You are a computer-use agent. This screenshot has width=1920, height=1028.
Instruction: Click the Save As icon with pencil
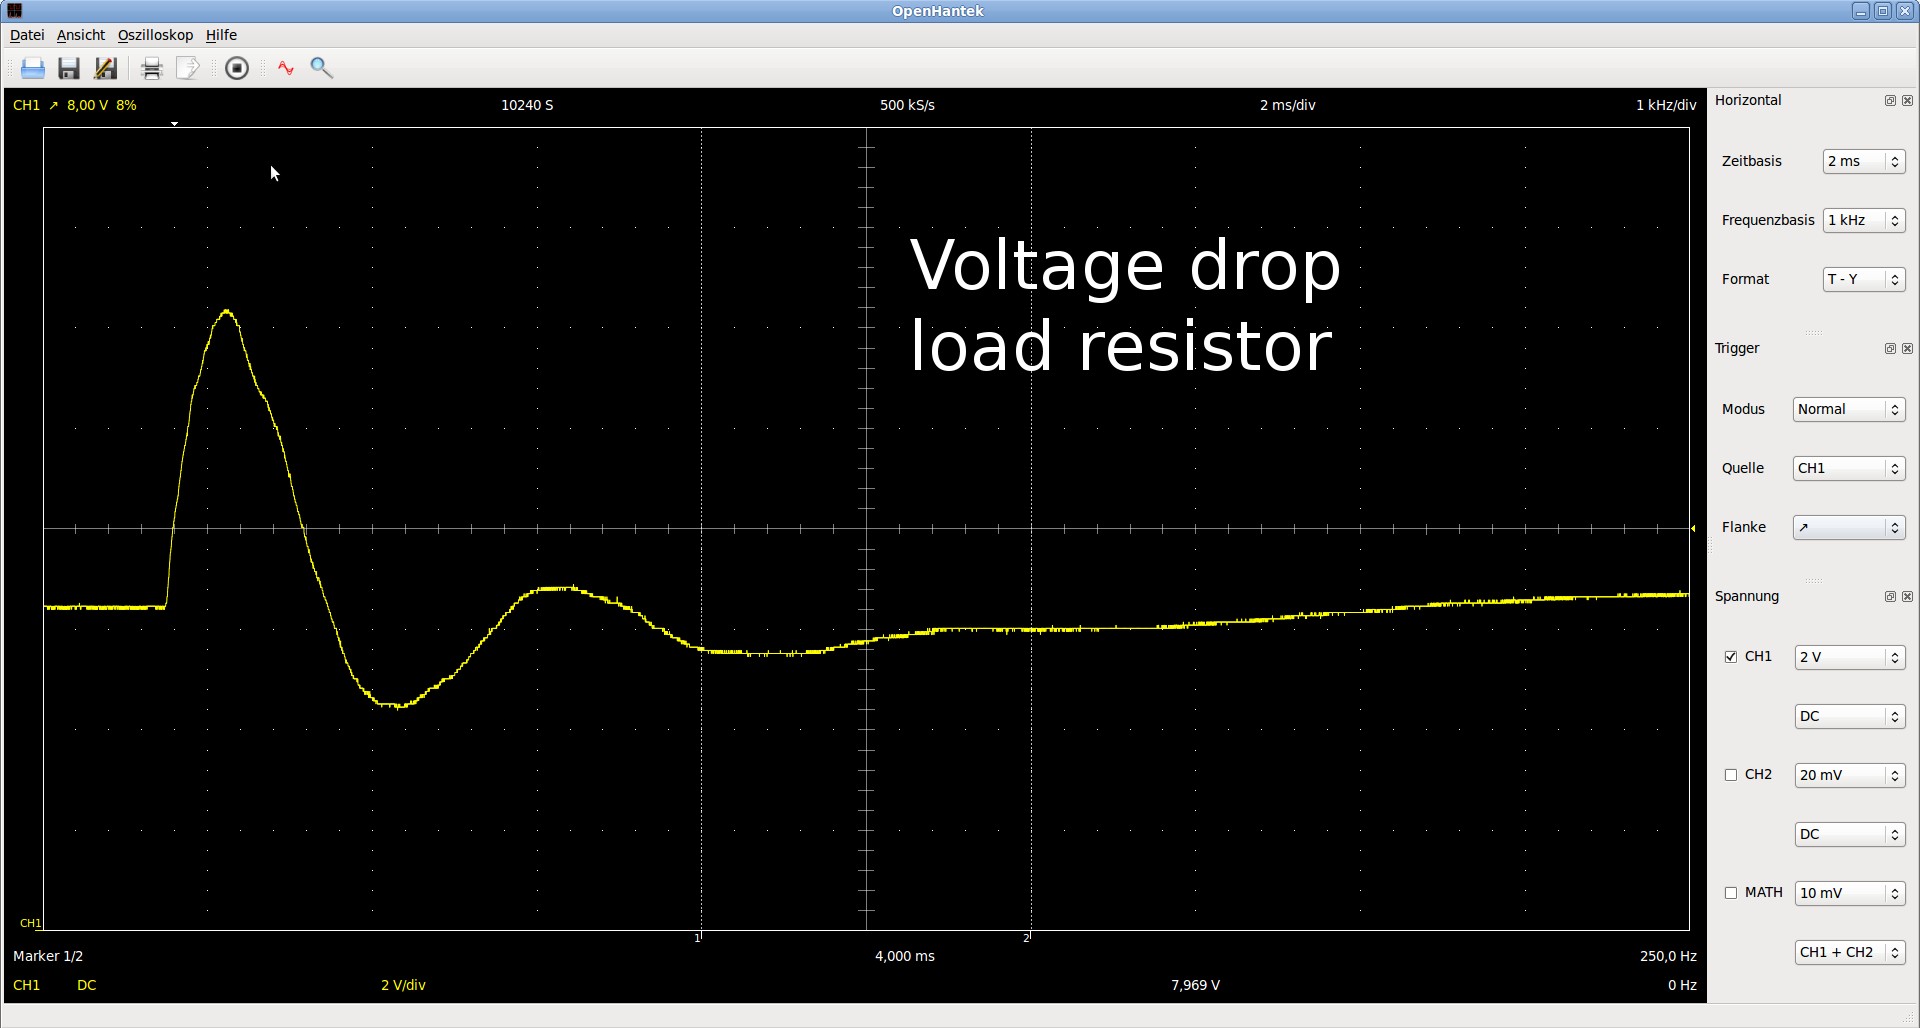point(105,68)
